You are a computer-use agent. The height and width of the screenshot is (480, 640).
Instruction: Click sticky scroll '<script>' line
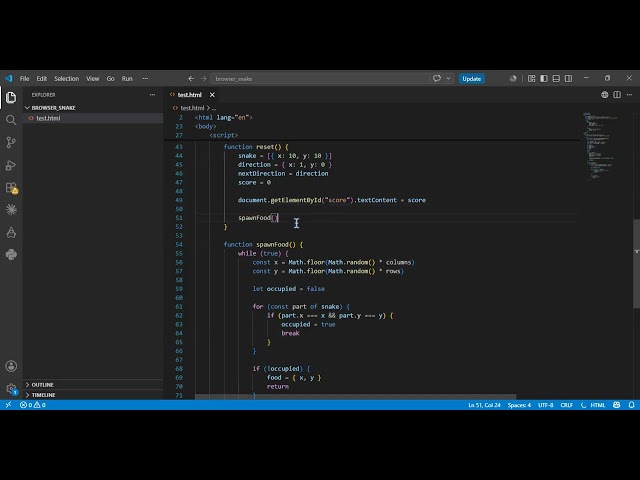pyautogui.click(x=224, y=135)
